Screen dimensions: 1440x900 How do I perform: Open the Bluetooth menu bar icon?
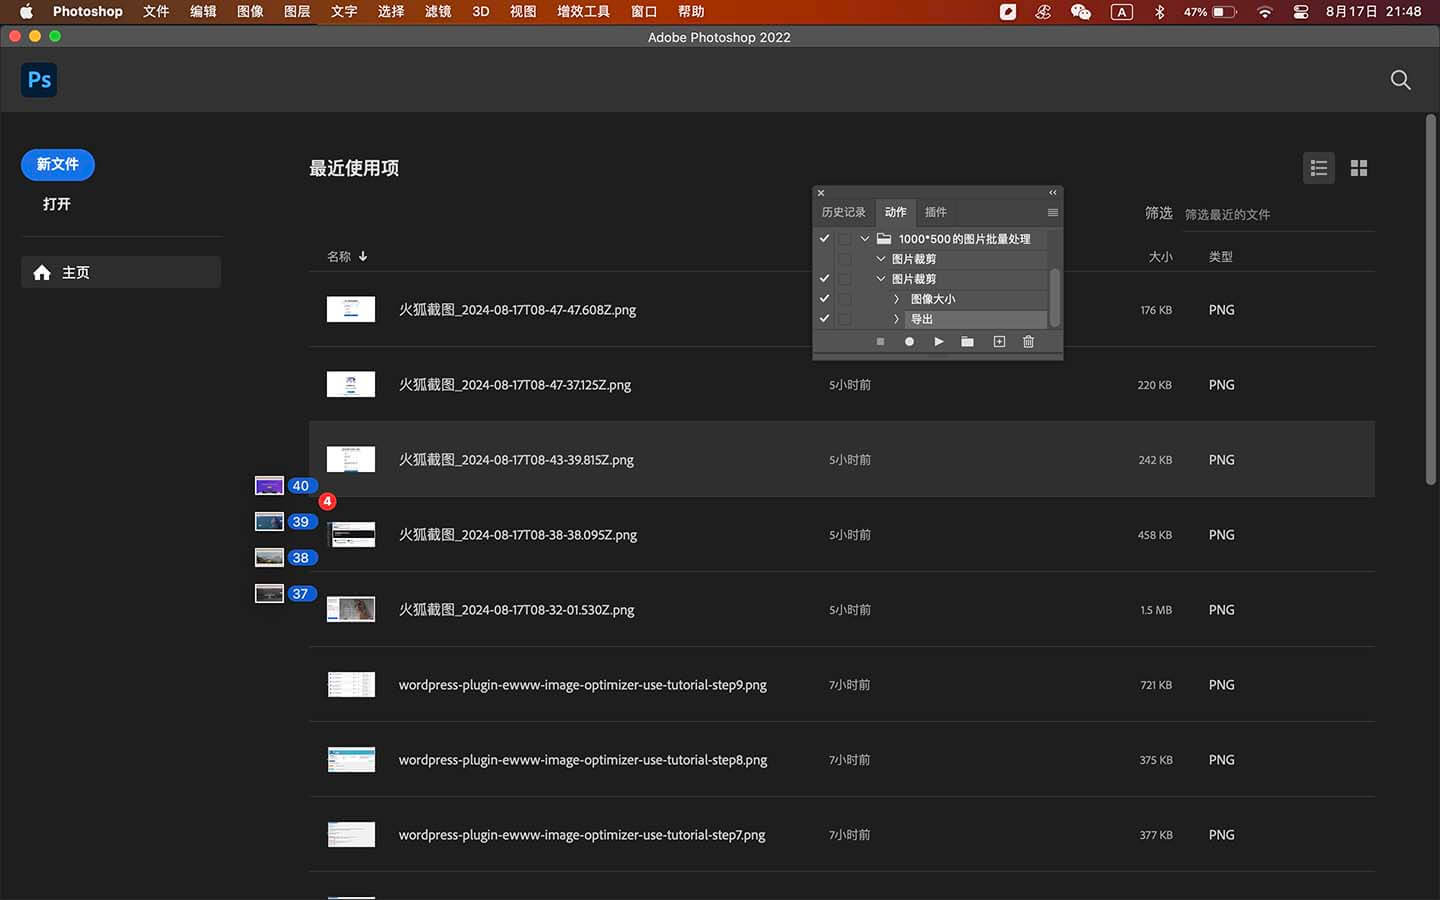tap(1159, 11)
